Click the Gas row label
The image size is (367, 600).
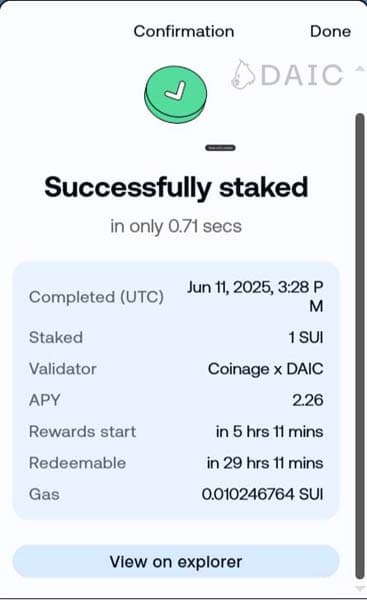tap(44, 494)
